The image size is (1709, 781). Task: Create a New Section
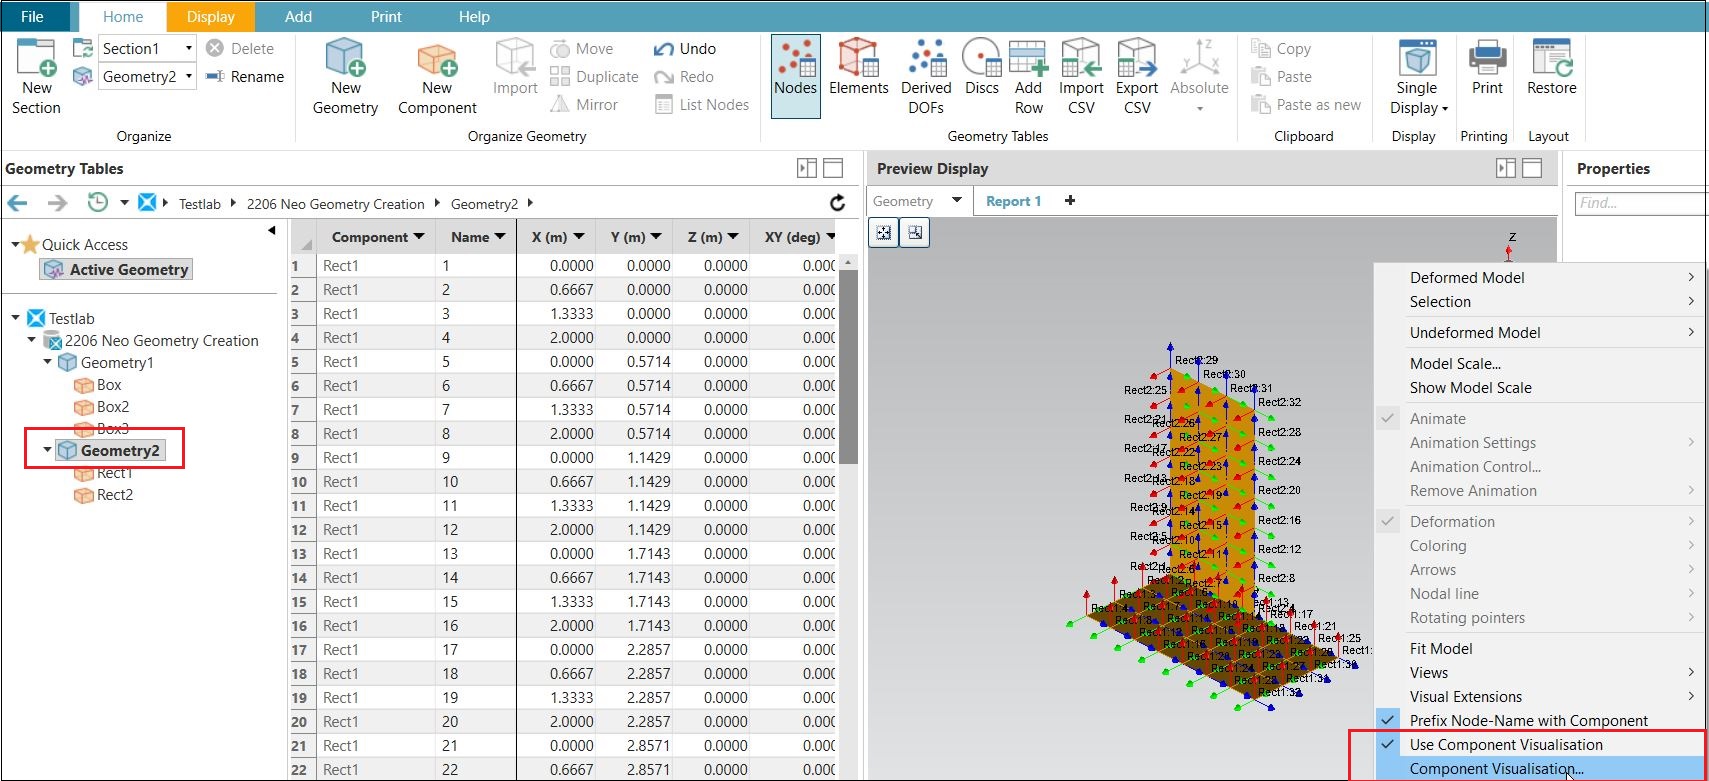(x=36, y=77)
